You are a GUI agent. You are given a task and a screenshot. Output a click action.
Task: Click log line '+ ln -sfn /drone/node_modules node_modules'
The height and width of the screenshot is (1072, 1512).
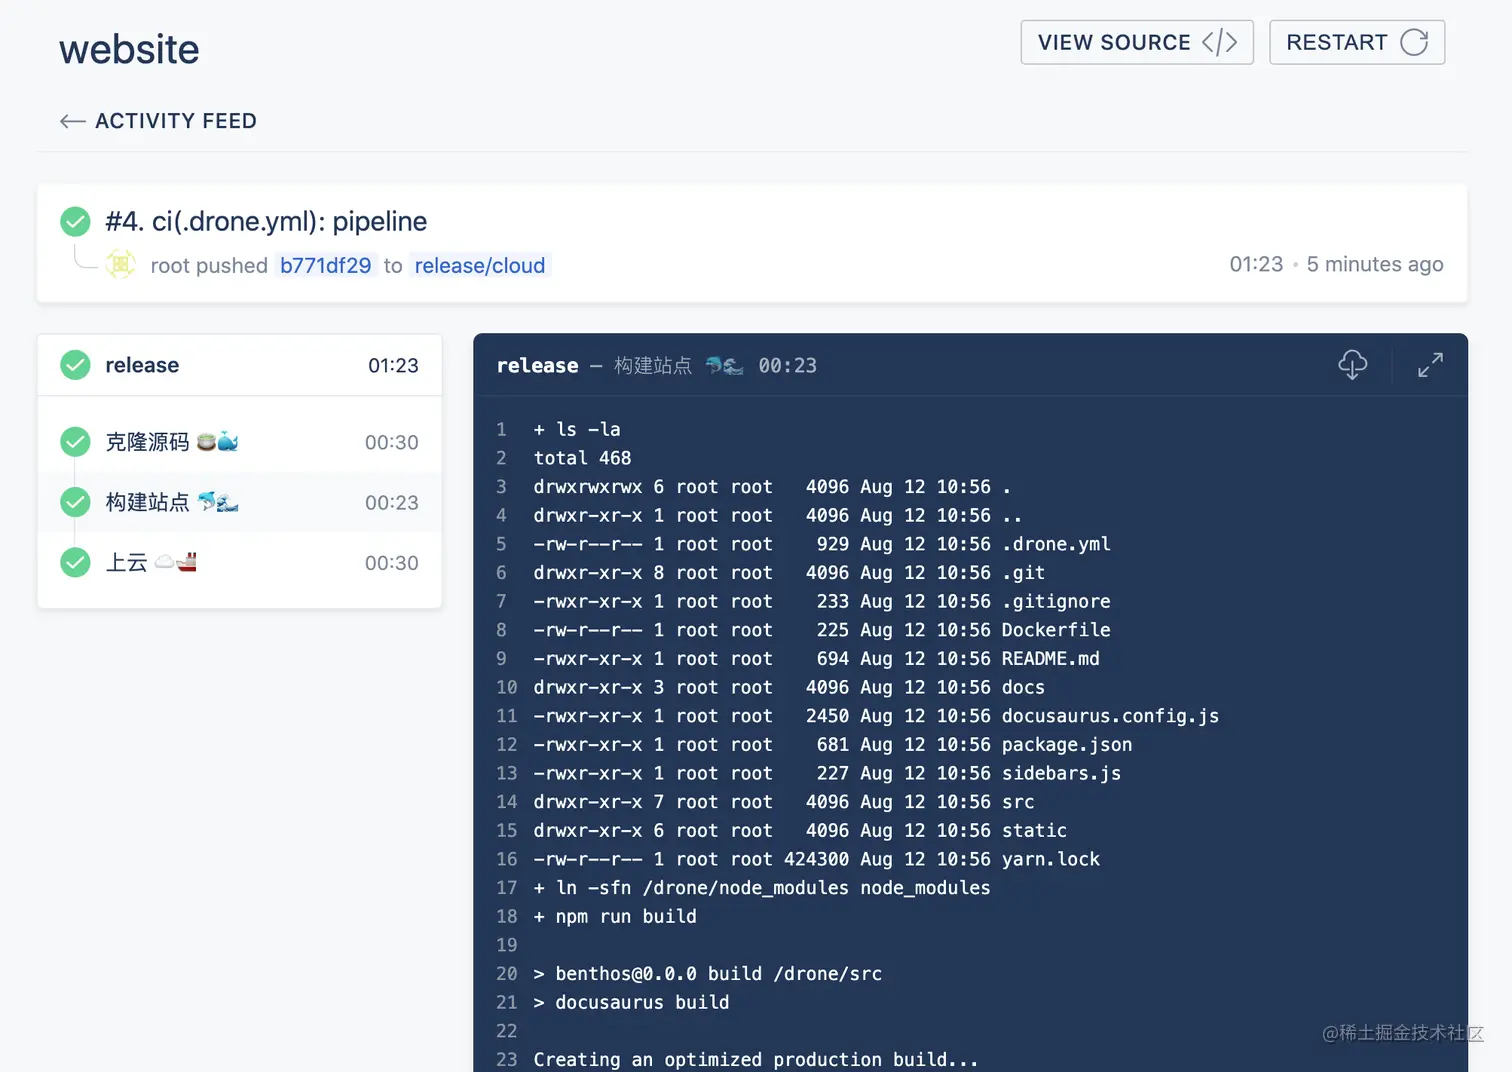[762, 888]
